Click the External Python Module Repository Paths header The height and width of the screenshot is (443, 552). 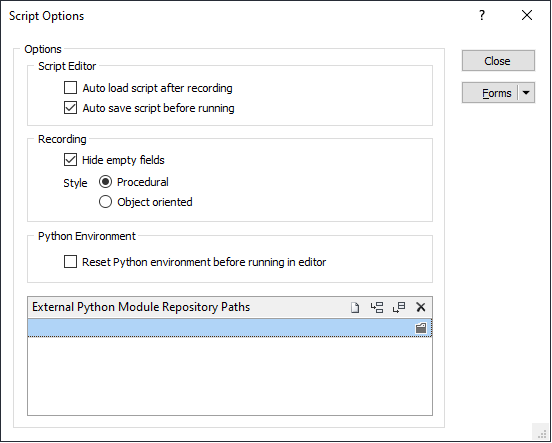(141, 307)
